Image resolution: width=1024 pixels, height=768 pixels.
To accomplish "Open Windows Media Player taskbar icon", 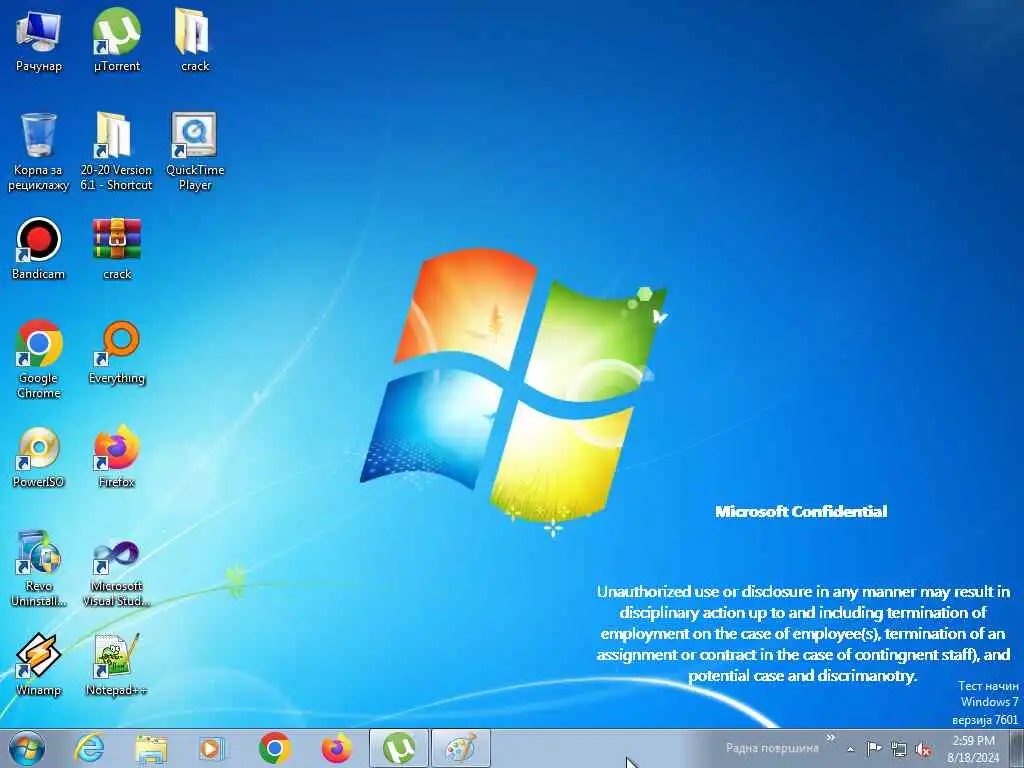I will point(212,748).
